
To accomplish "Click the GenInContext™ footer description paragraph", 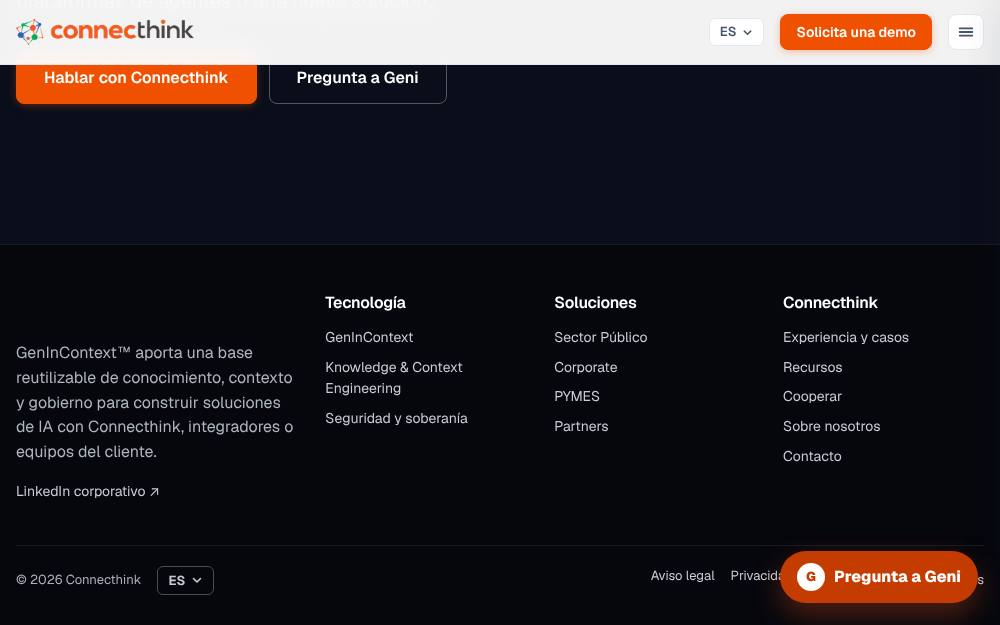I will click(x=155, y=402).
